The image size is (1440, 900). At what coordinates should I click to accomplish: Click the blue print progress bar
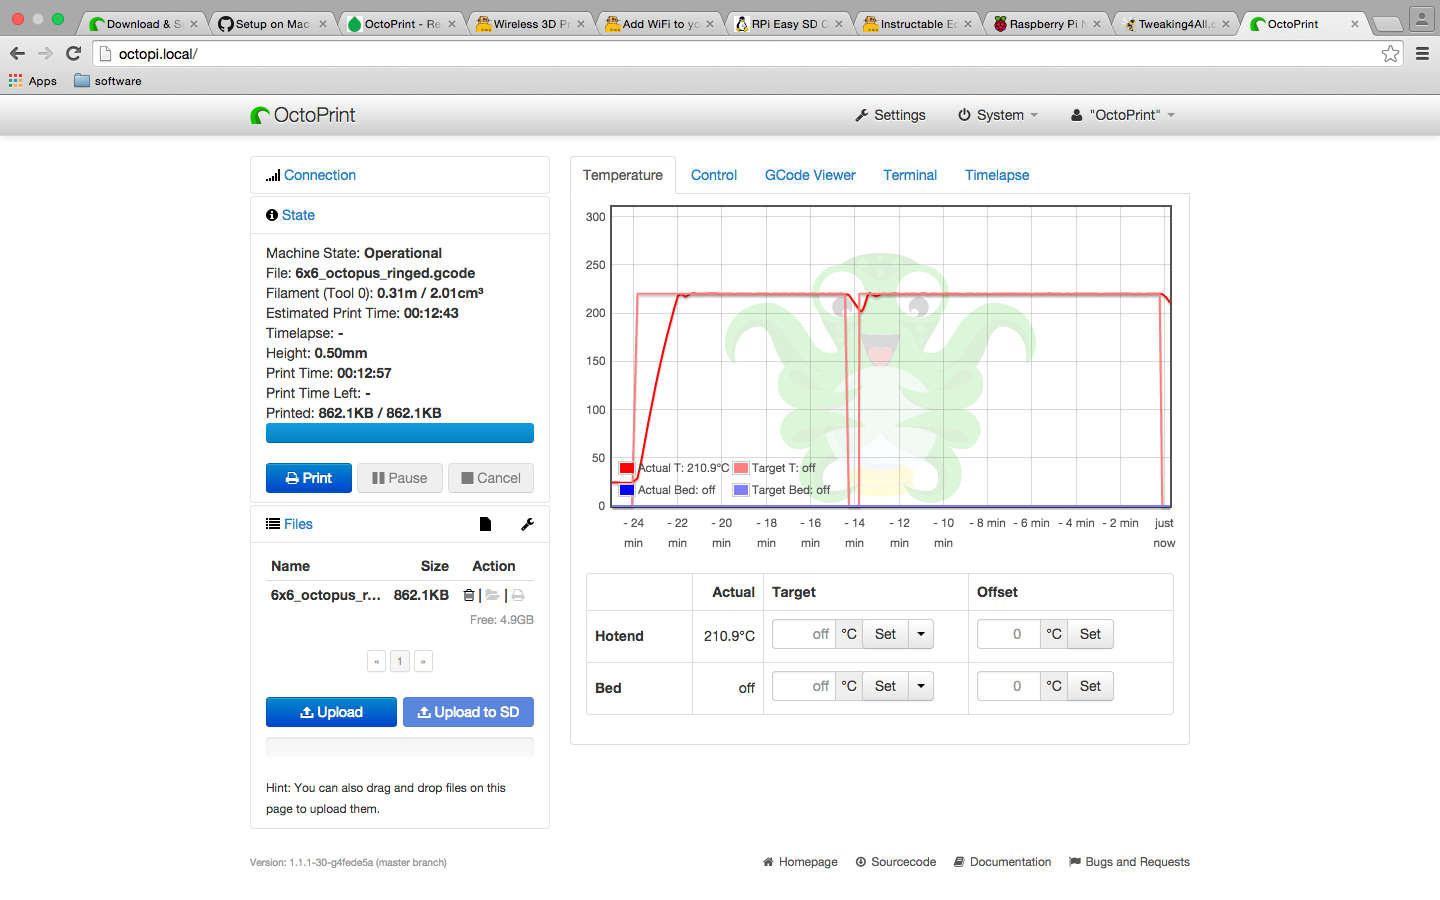(x=400, y=433)
